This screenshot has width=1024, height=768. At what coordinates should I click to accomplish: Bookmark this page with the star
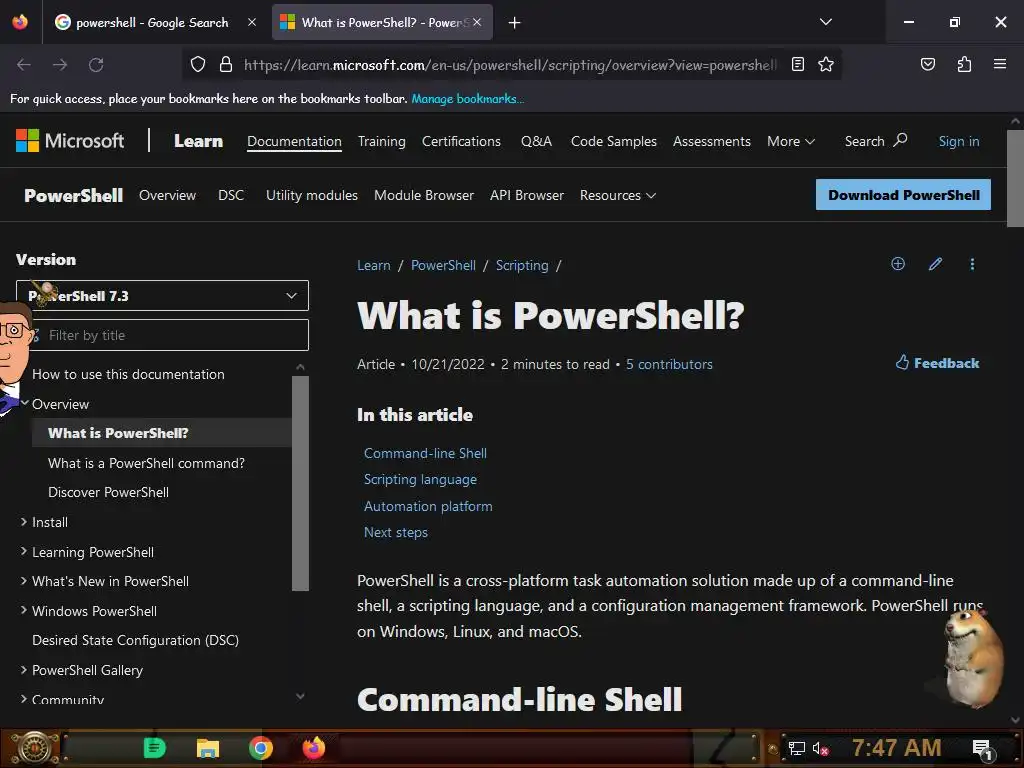pos(825,64)
